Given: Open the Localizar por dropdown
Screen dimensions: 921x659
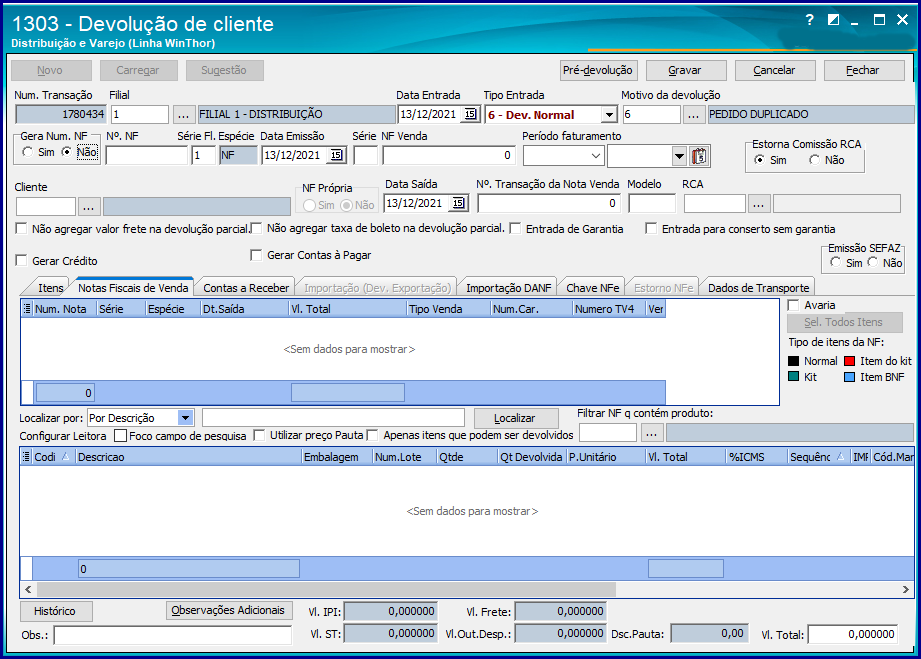Looking at the screenshot, I should (186, 418).
